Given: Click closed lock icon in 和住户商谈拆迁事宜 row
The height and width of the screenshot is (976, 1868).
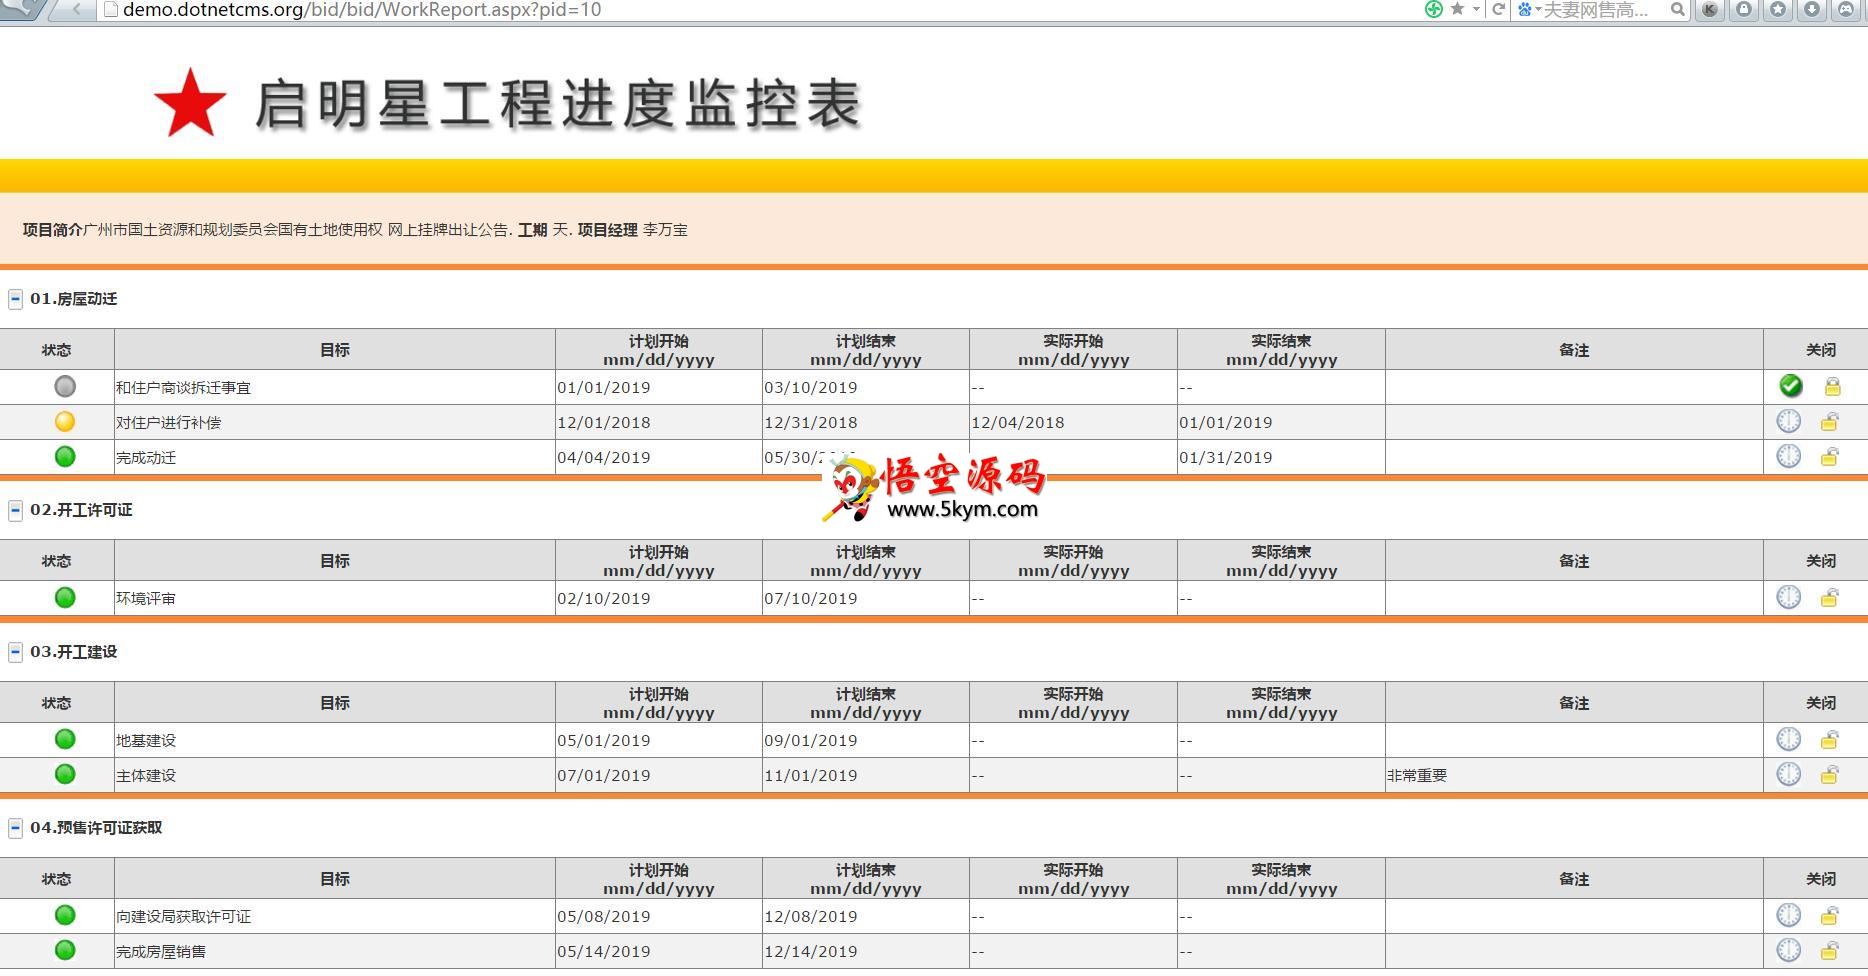Looking at the screenshot, I should 1832,387.
